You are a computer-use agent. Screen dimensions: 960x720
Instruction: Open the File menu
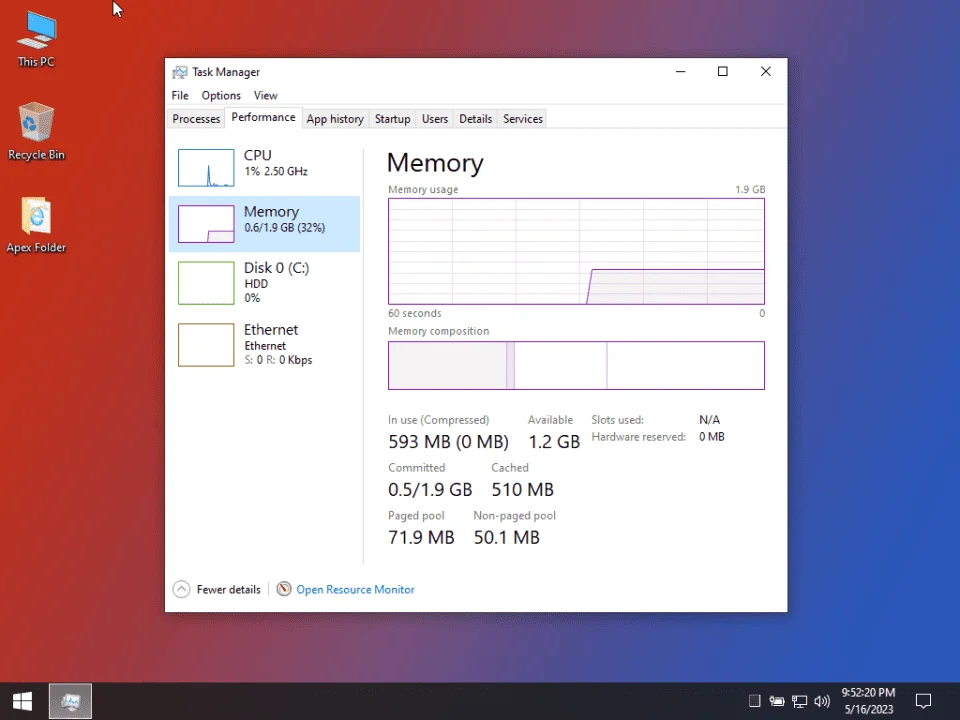180,96
